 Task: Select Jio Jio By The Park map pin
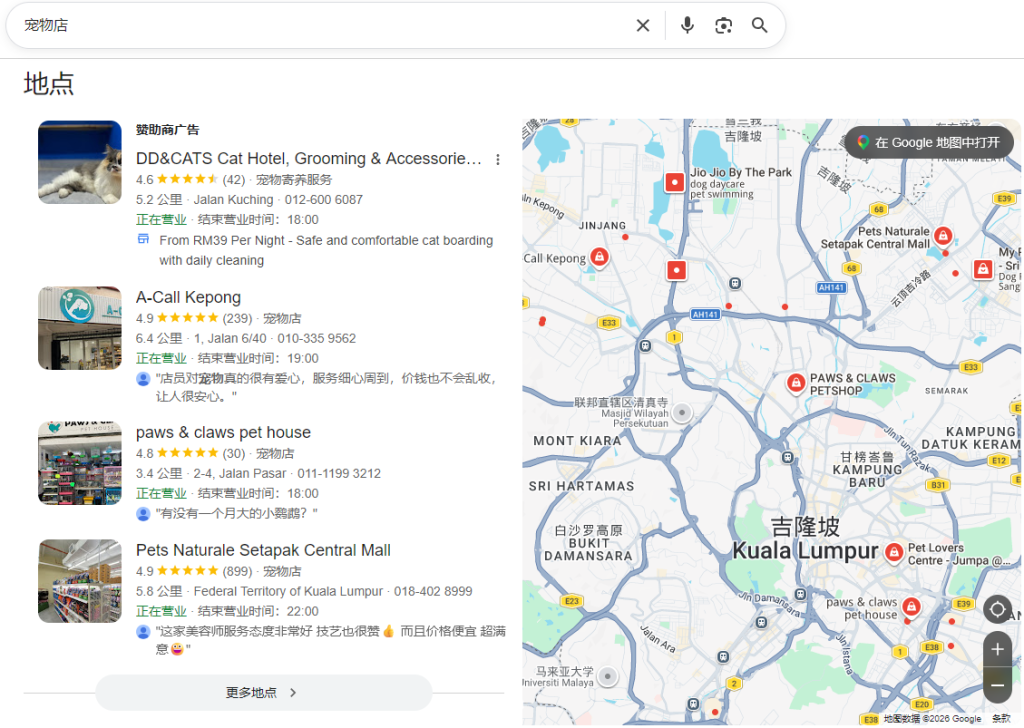[674, 182]
